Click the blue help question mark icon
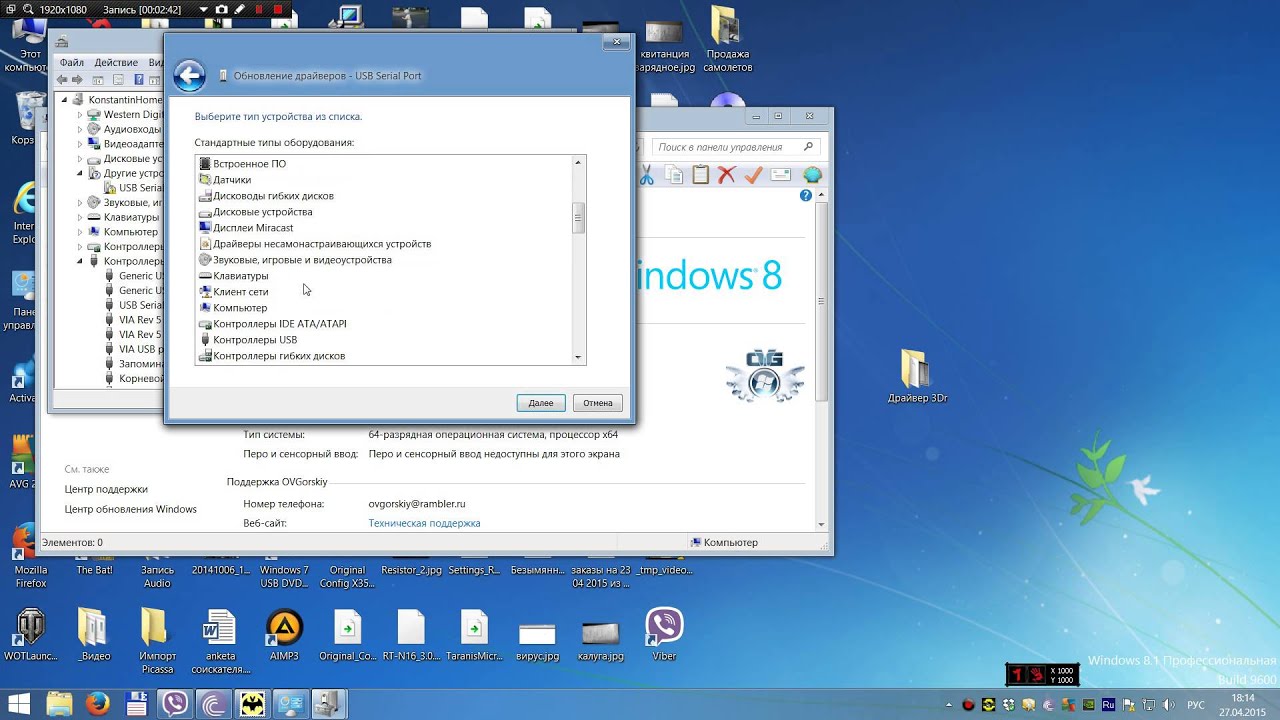Screen dimensions: 1280x720 [806, 196]
